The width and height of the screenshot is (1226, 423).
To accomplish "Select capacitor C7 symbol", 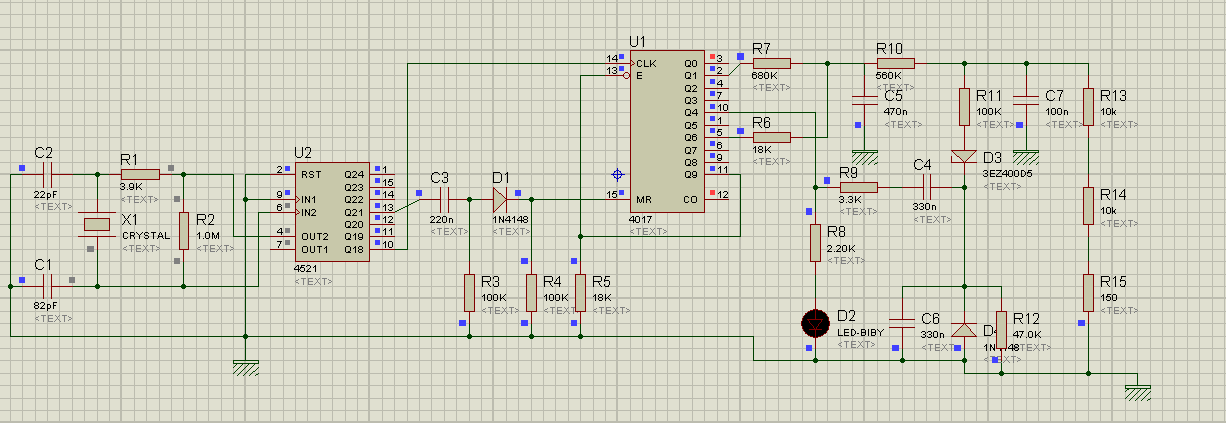I will [1026, 99].
